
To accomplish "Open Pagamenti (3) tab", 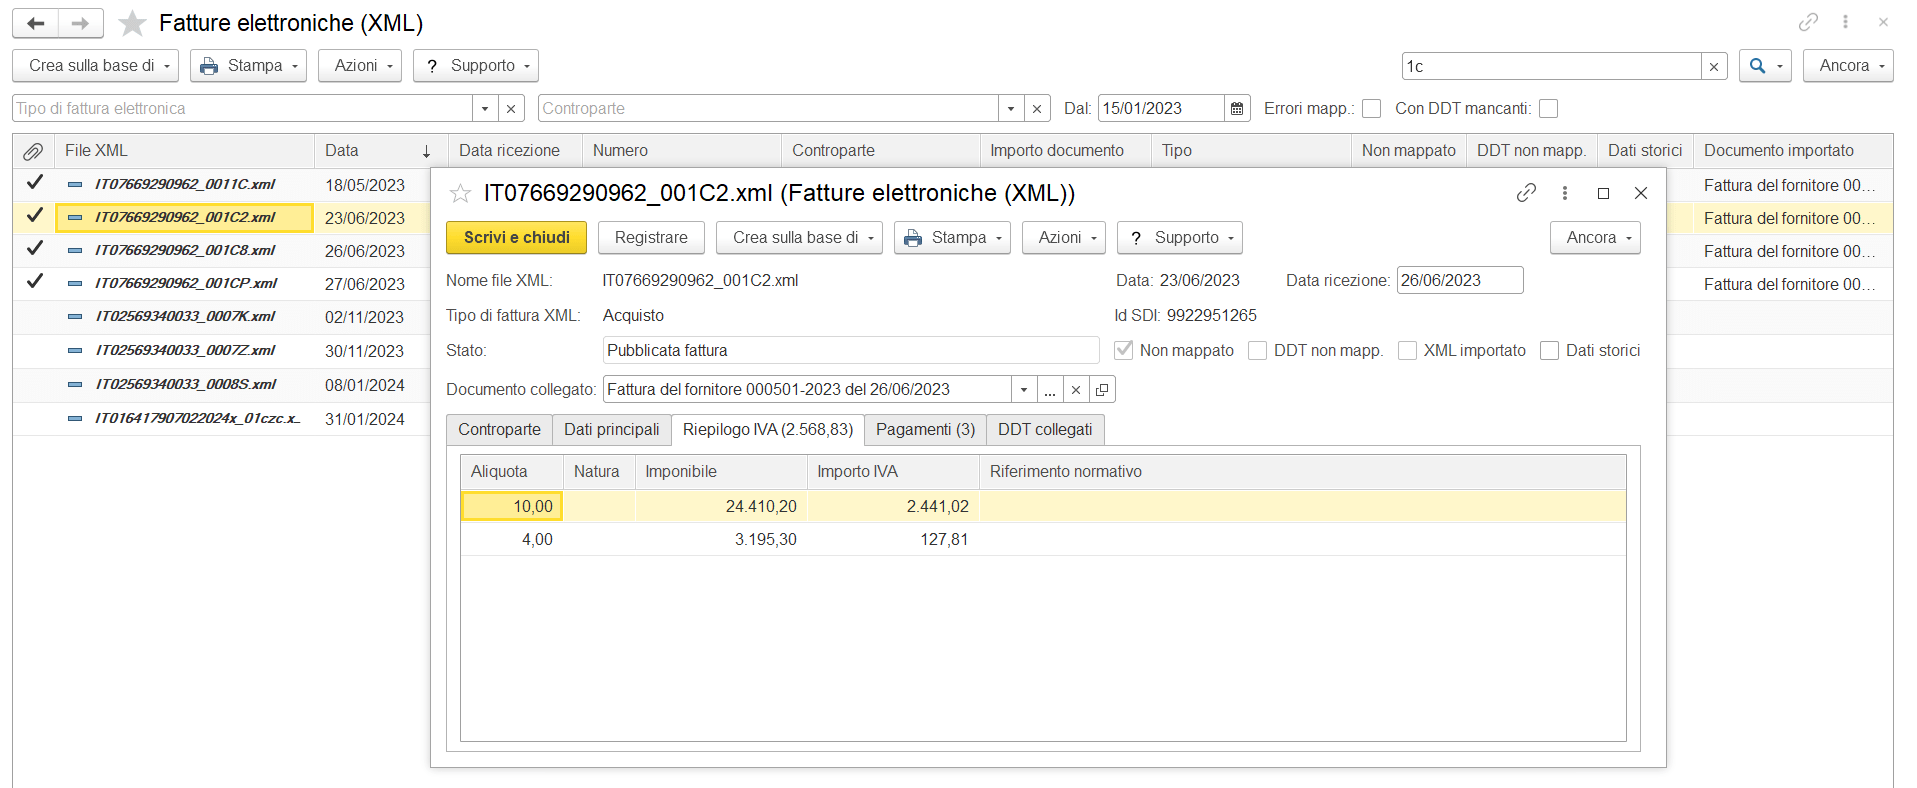I will coord(925,430).
